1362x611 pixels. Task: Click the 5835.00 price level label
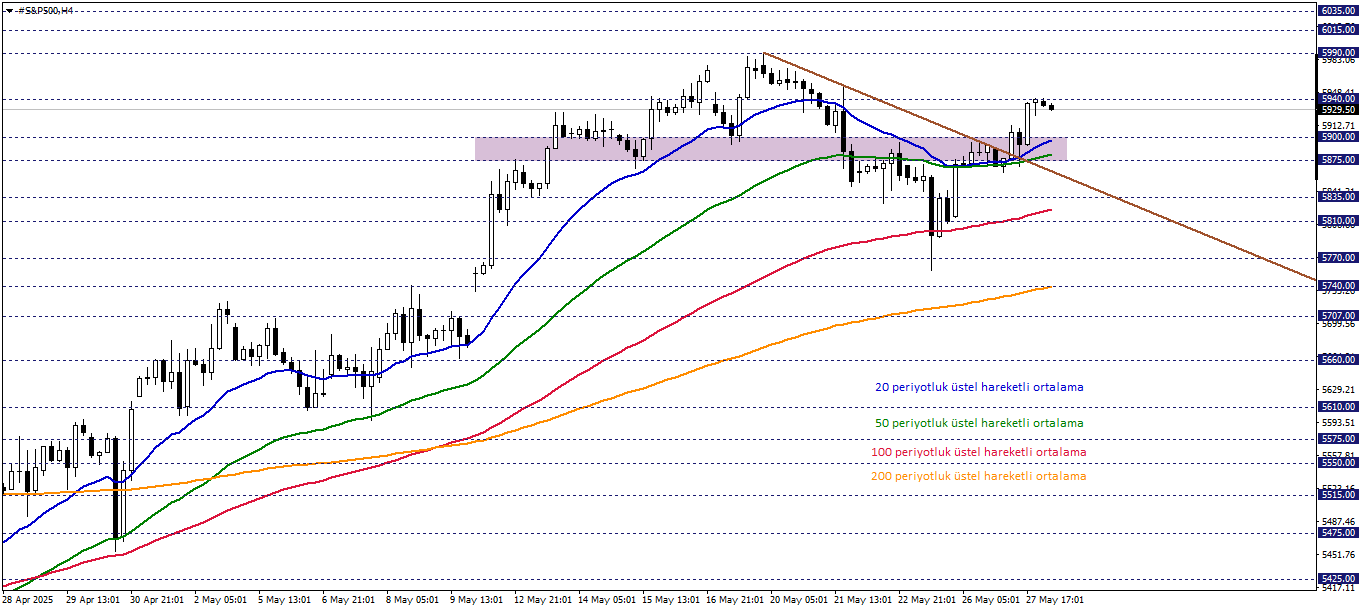pyautogui.click(x=1338, y=198)
